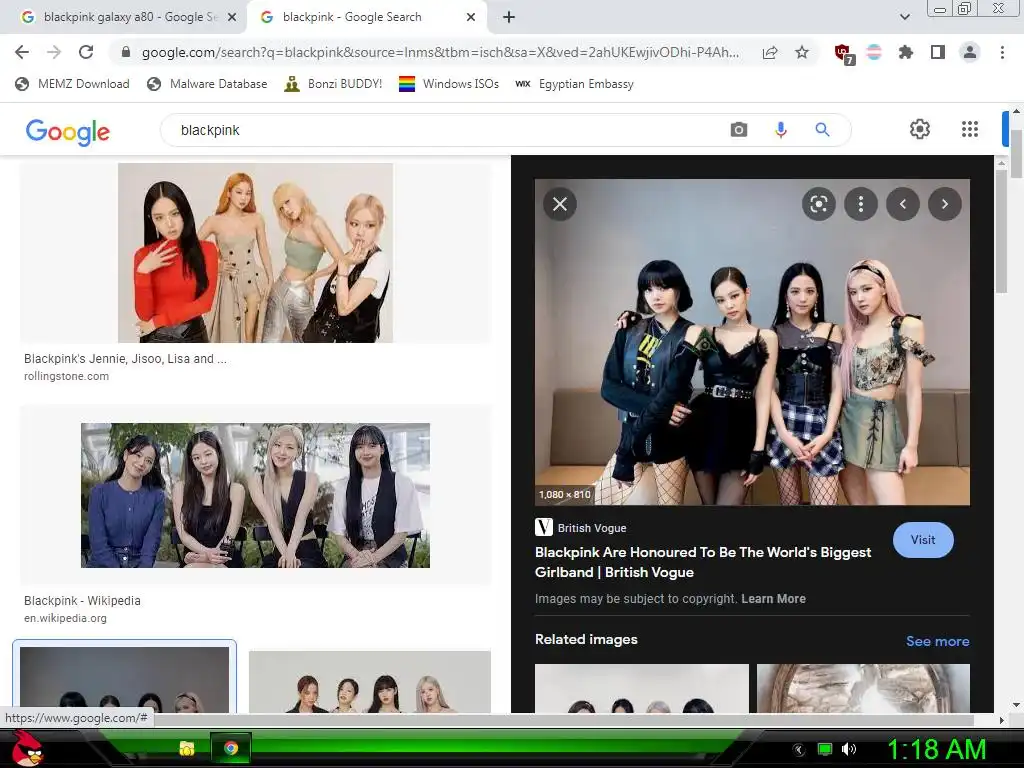
Task: Open MEMZ Download bookmark
Action: (x=72, y=84)
